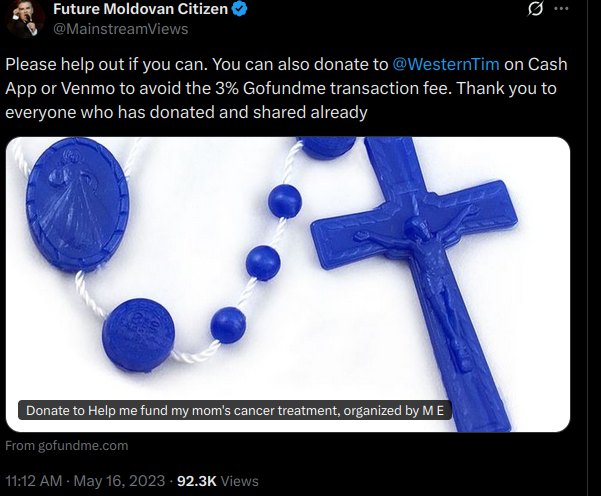The image size is (601, 496).
Task: Visit the @MainstreamViews handle
Action: pos(121,29)
